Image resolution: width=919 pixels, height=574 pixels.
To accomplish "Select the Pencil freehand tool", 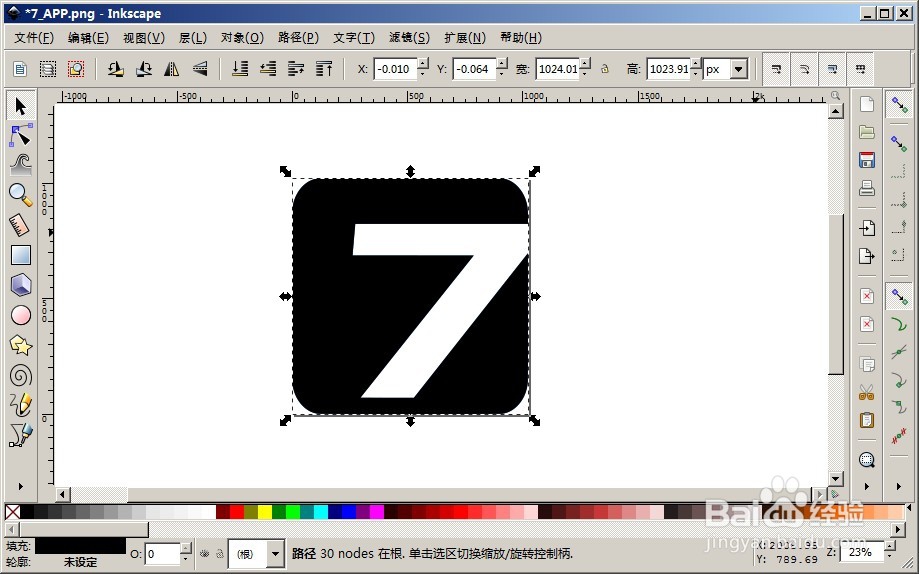I will pos(21,405).
